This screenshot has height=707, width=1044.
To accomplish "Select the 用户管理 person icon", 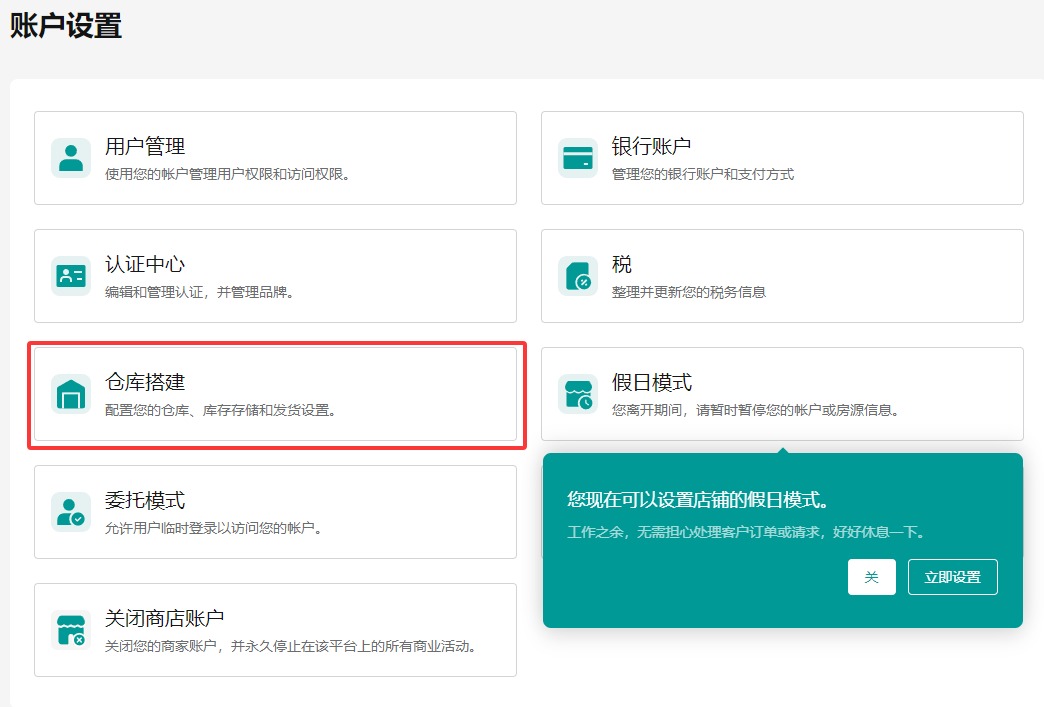I will click(x=69, y=157).
